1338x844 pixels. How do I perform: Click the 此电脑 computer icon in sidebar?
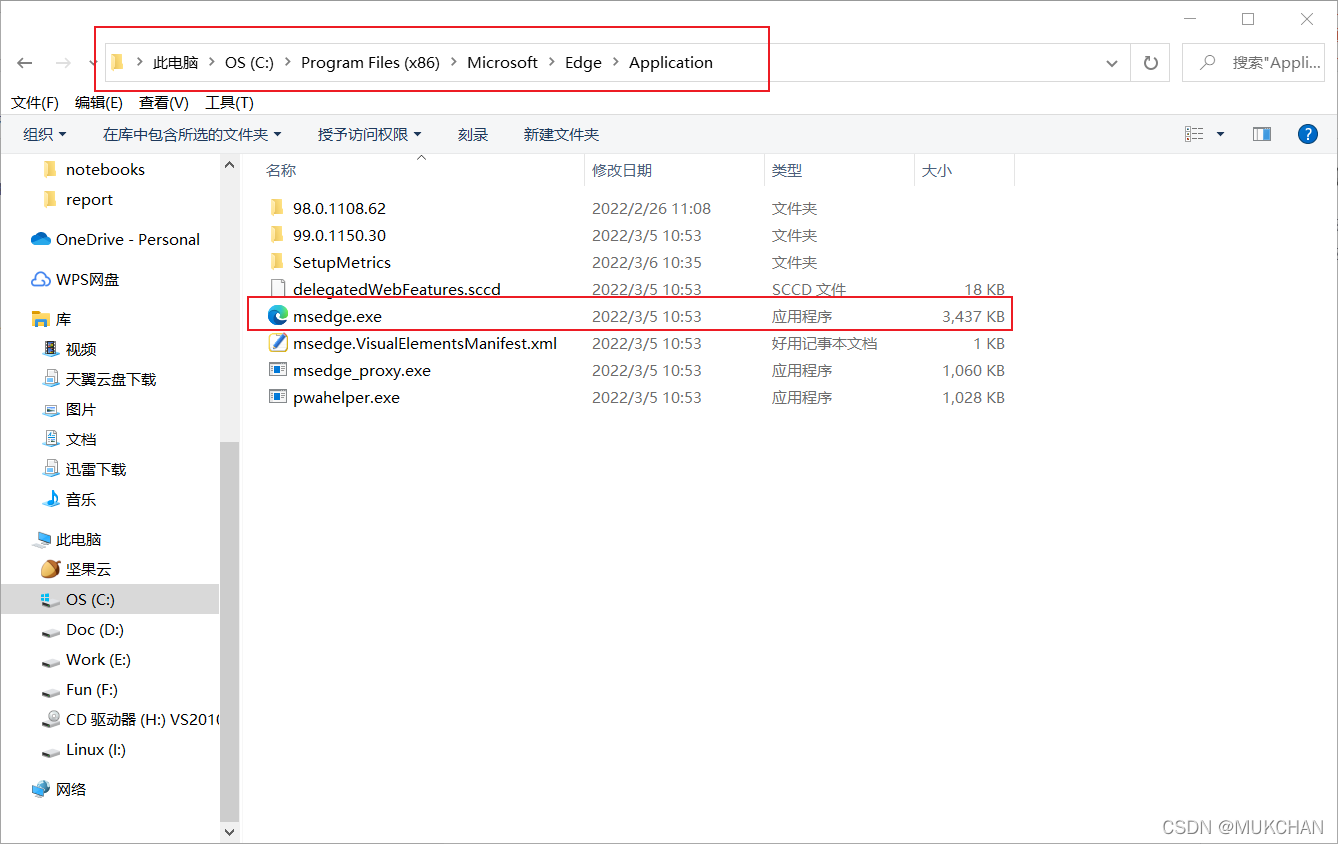pos(41,539)
